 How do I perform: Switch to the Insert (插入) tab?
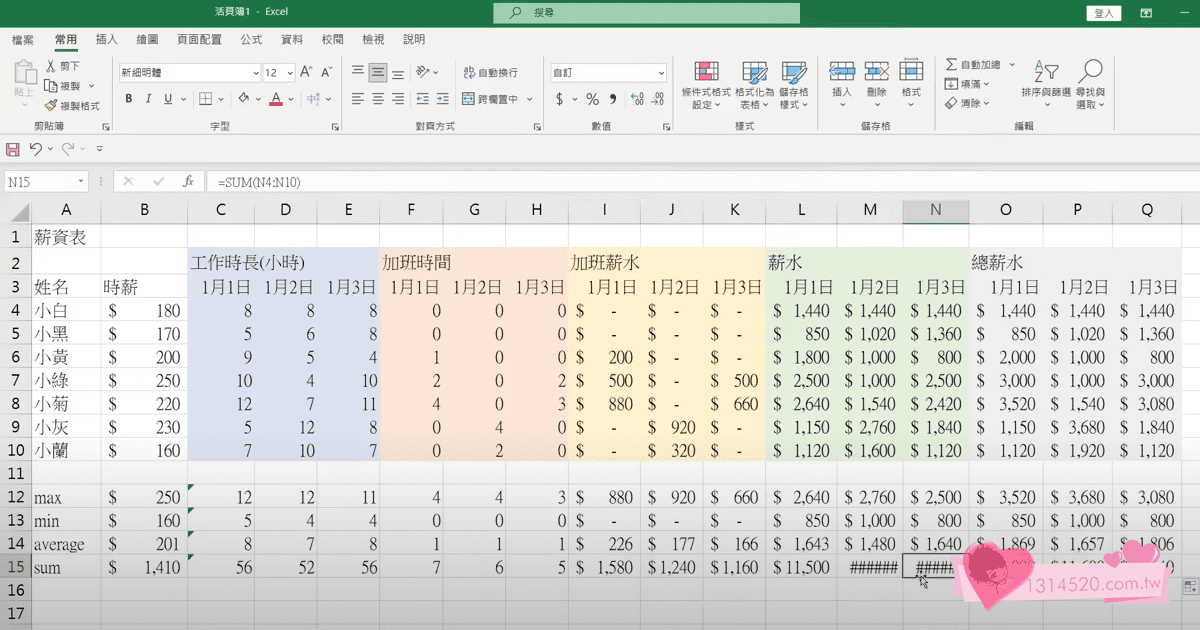[106, 40]
